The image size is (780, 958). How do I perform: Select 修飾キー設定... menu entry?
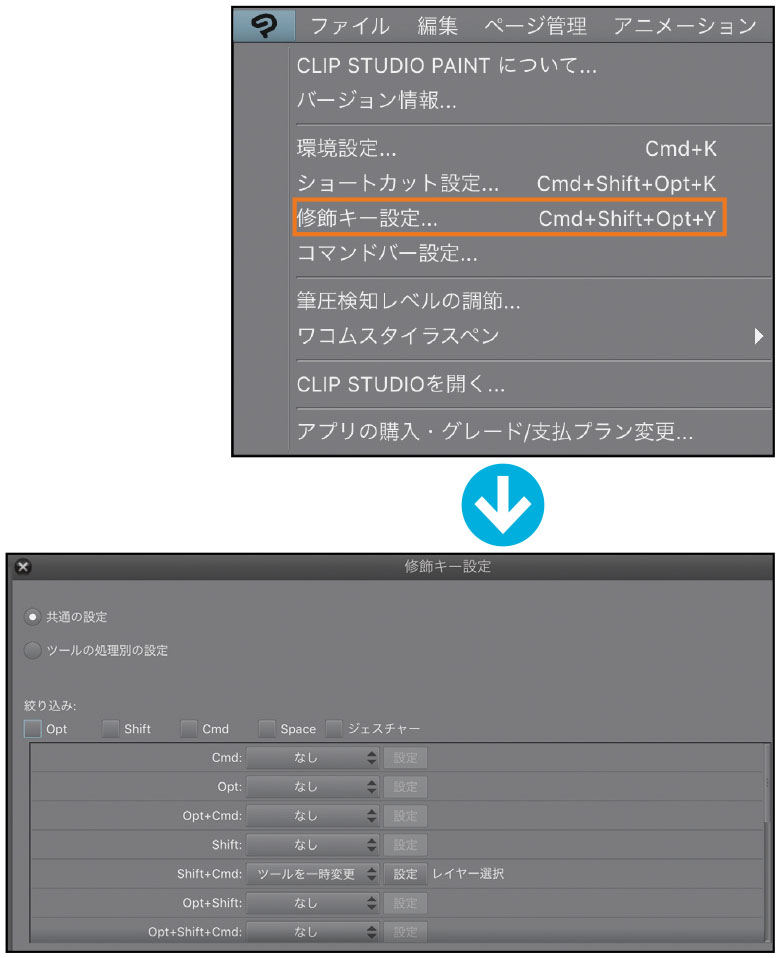[508, 218]
